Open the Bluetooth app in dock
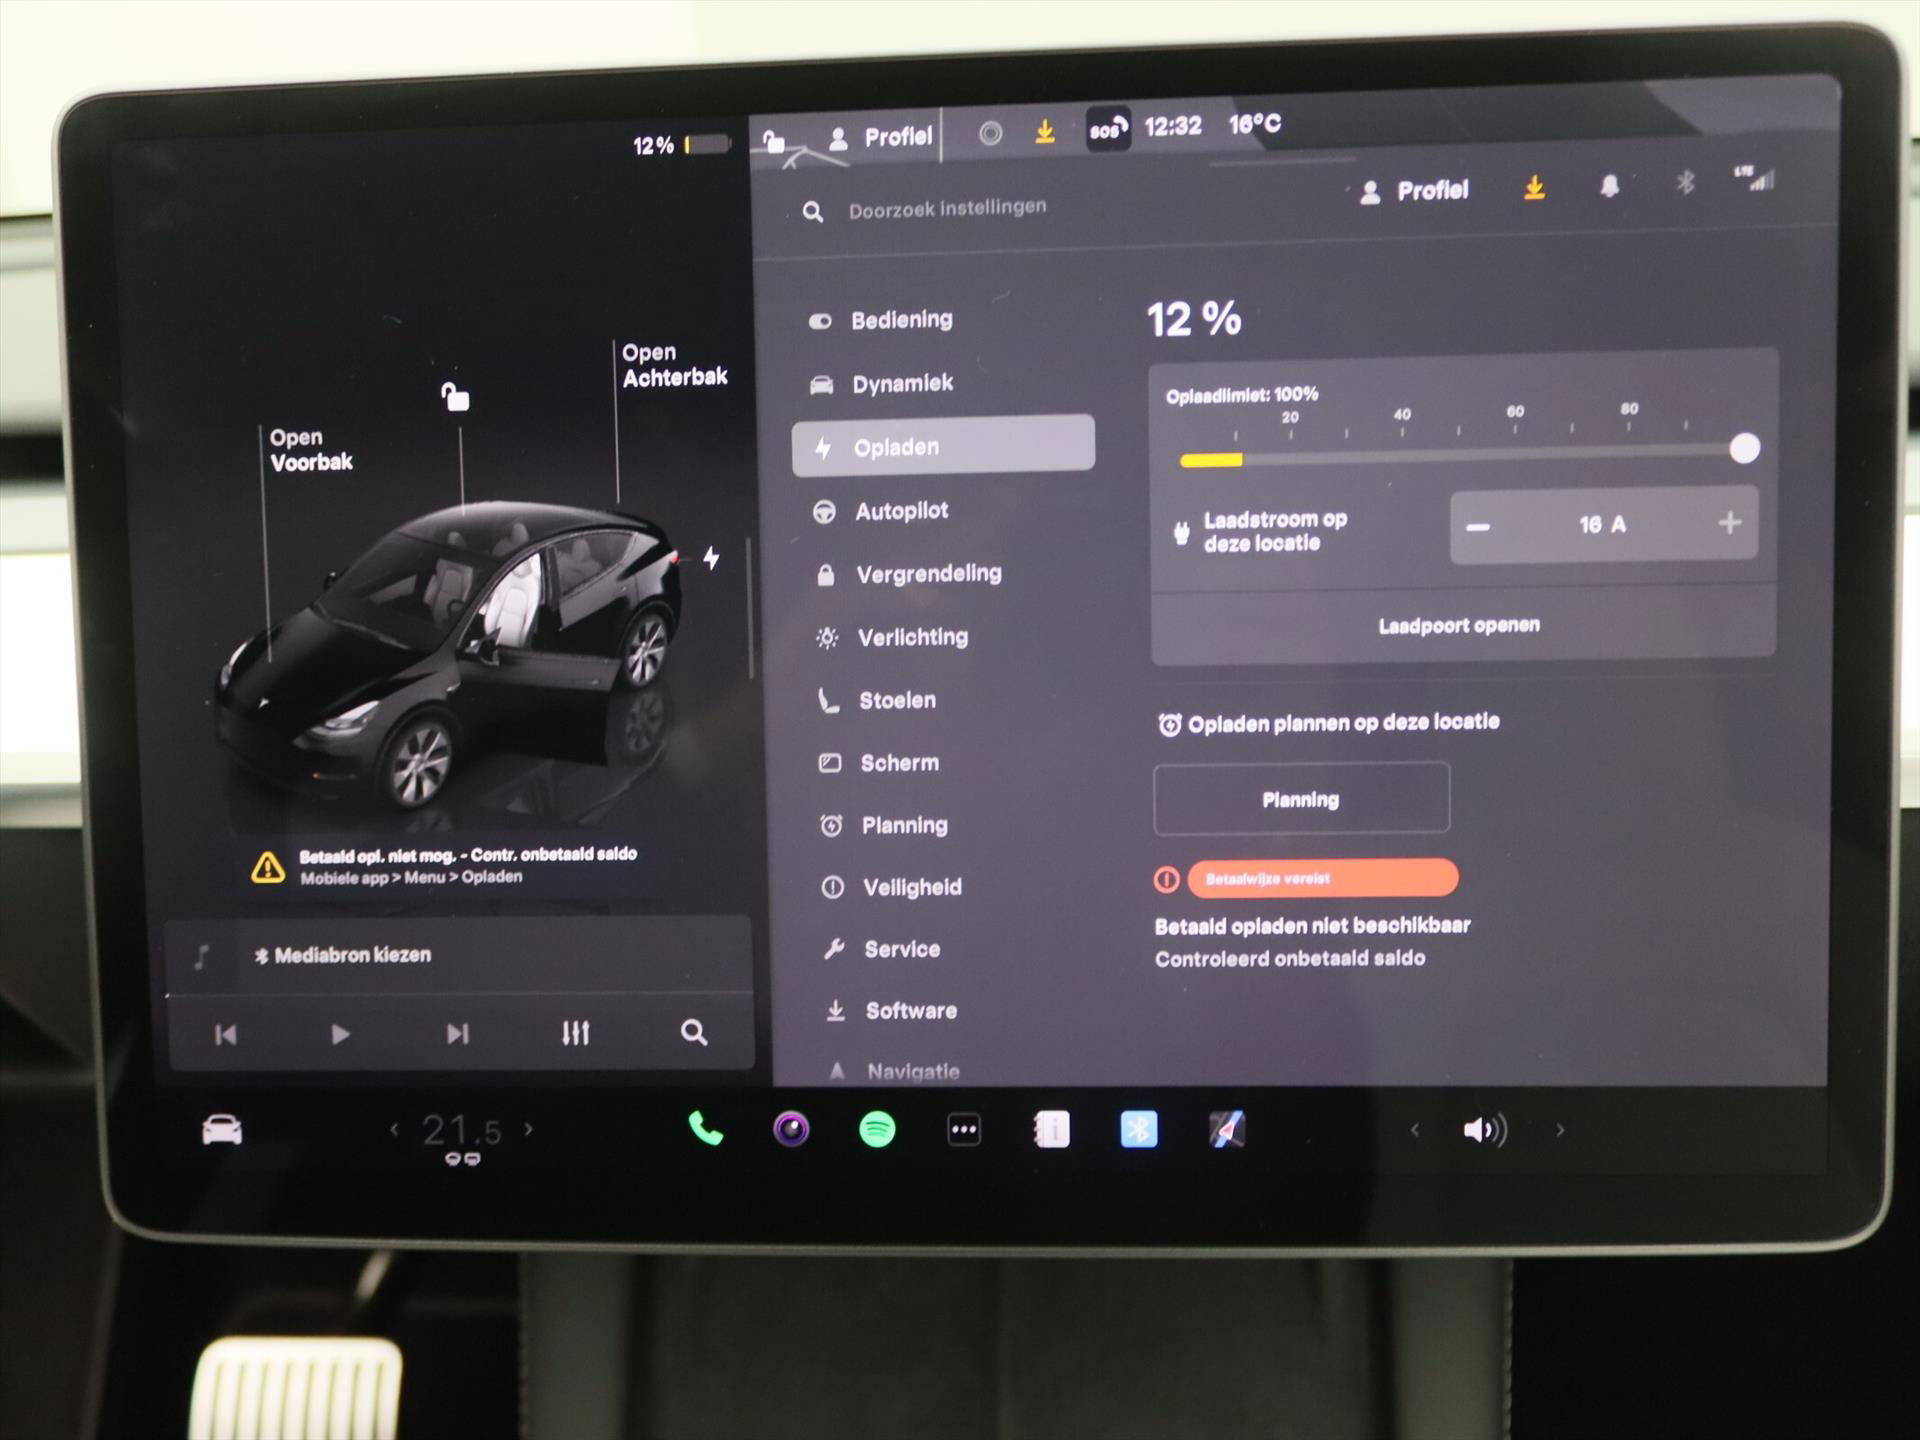Image resolution: width=1920 pixels, height=1440 pixels. [x=1138, y=1130]
